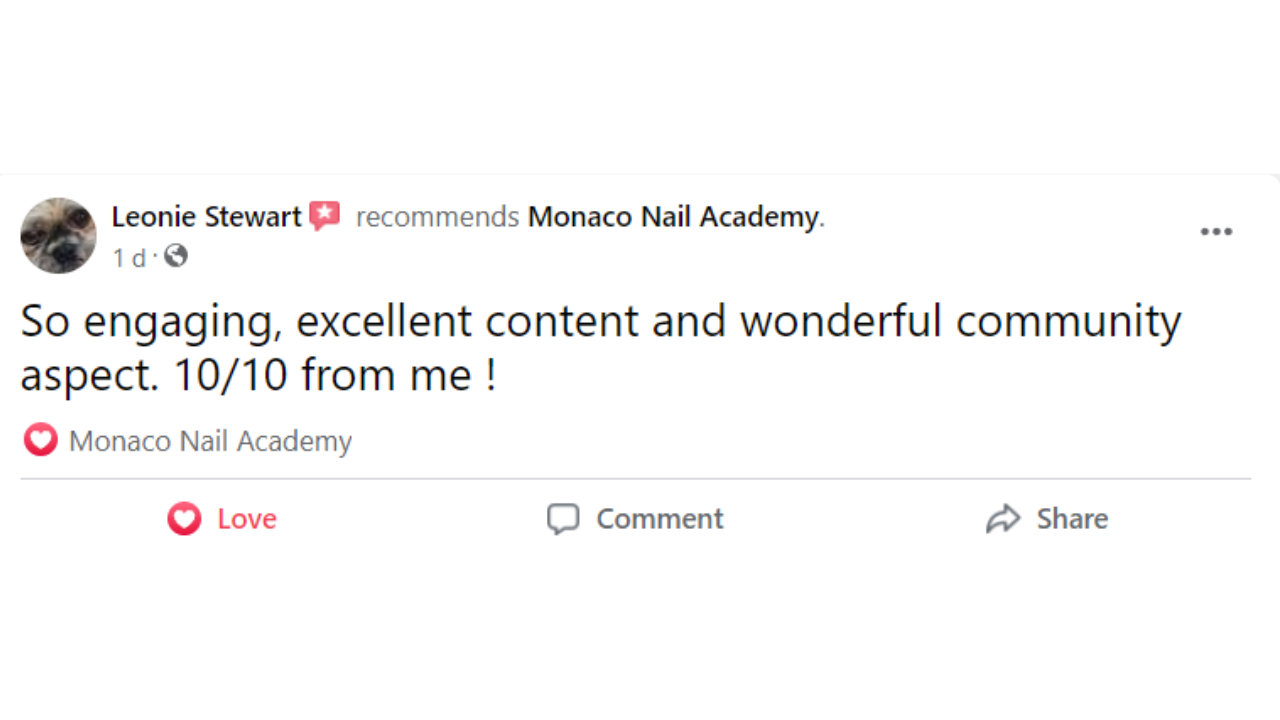Click the Comment speech bubble icon
1280x720 pixels.
(x=563, y=519)
